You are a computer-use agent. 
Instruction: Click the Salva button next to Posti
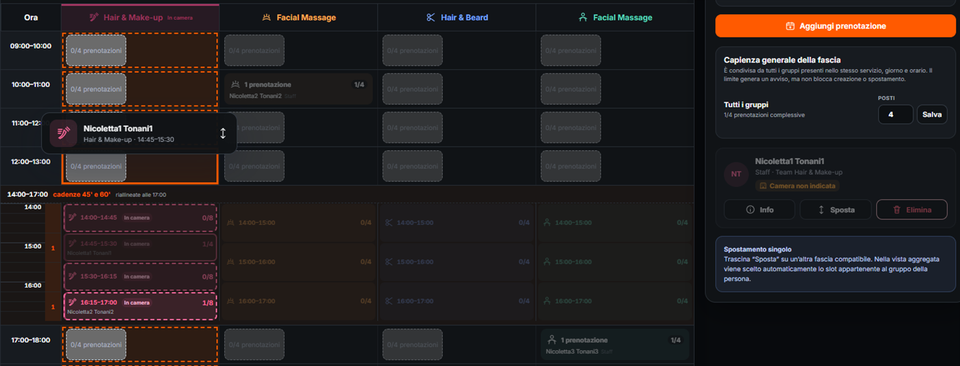(932, 114)
